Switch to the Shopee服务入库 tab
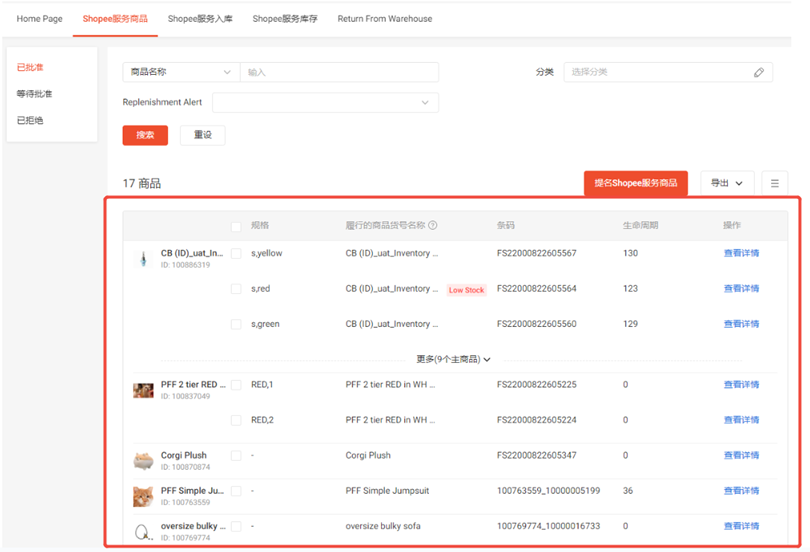The image size is (810, 552). (x=200, y=19)
